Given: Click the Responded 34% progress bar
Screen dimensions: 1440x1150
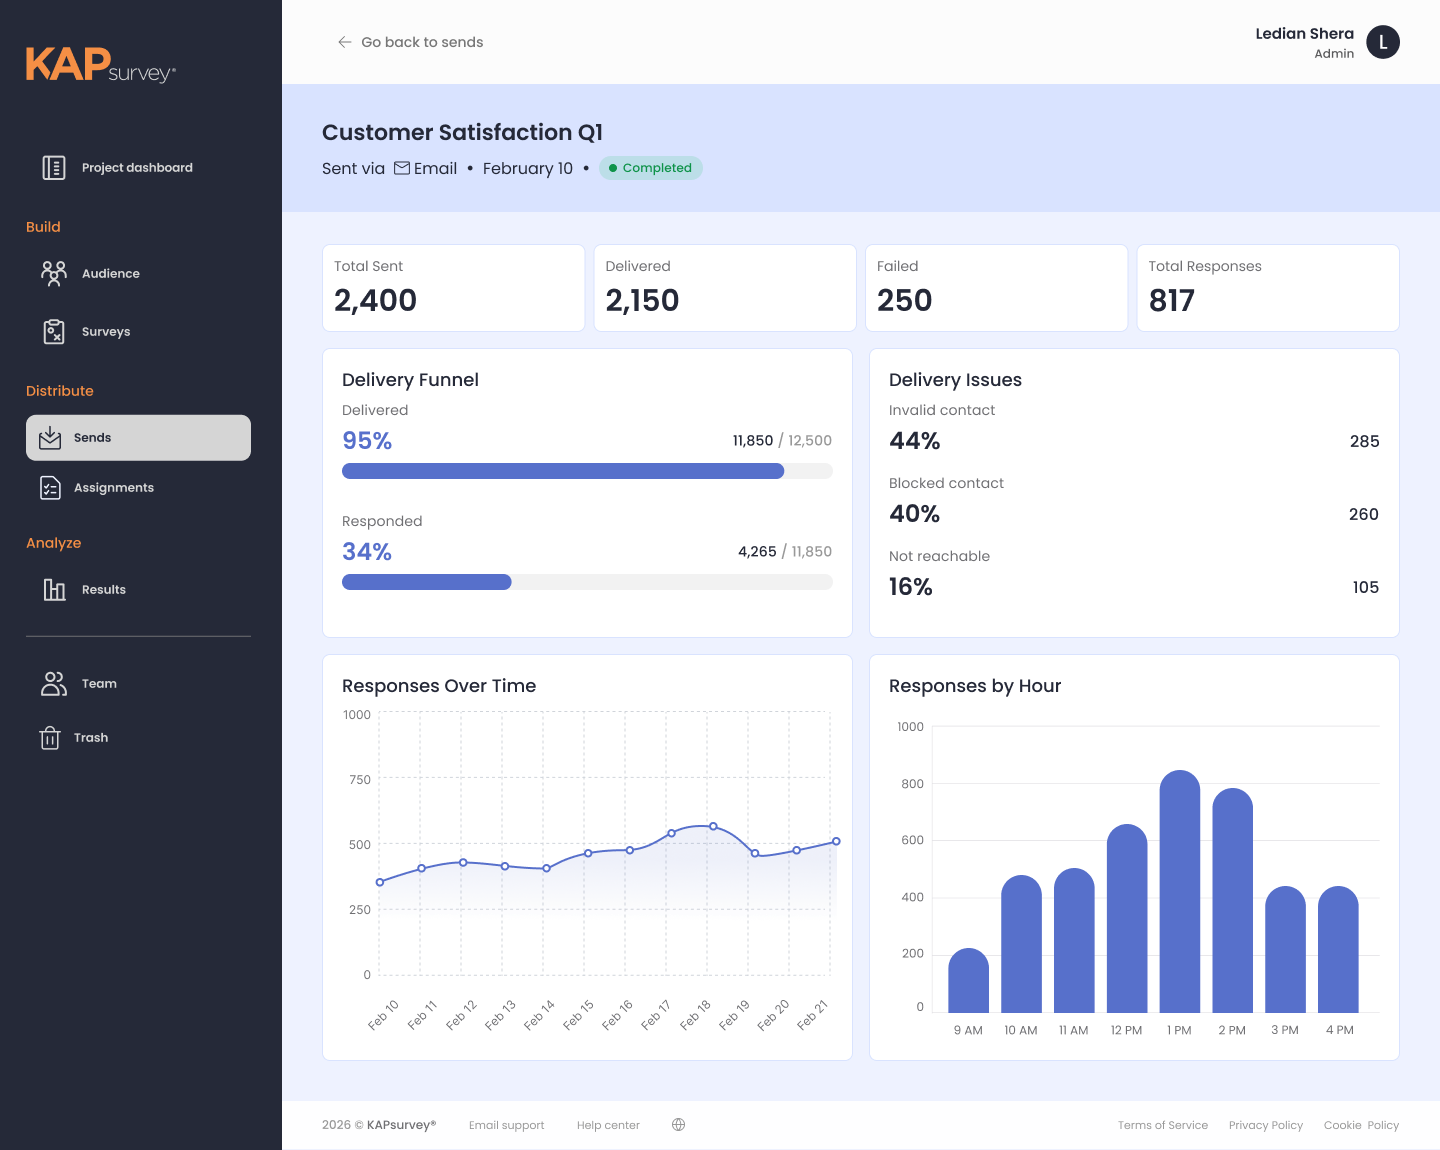Looking at the screenshot, I should coord(587,582).
